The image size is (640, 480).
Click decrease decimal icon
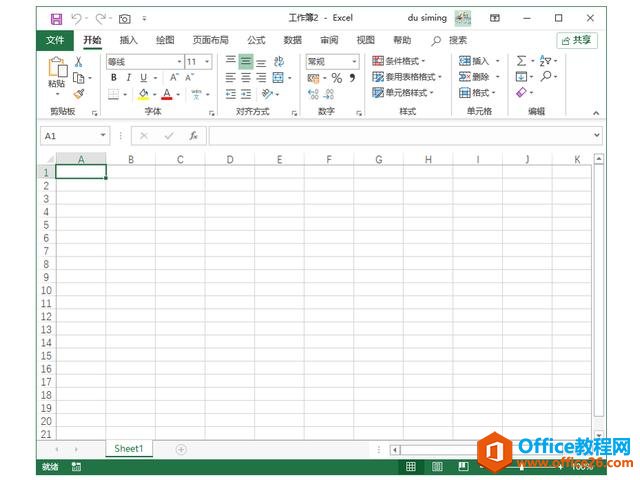pos(329,94)
